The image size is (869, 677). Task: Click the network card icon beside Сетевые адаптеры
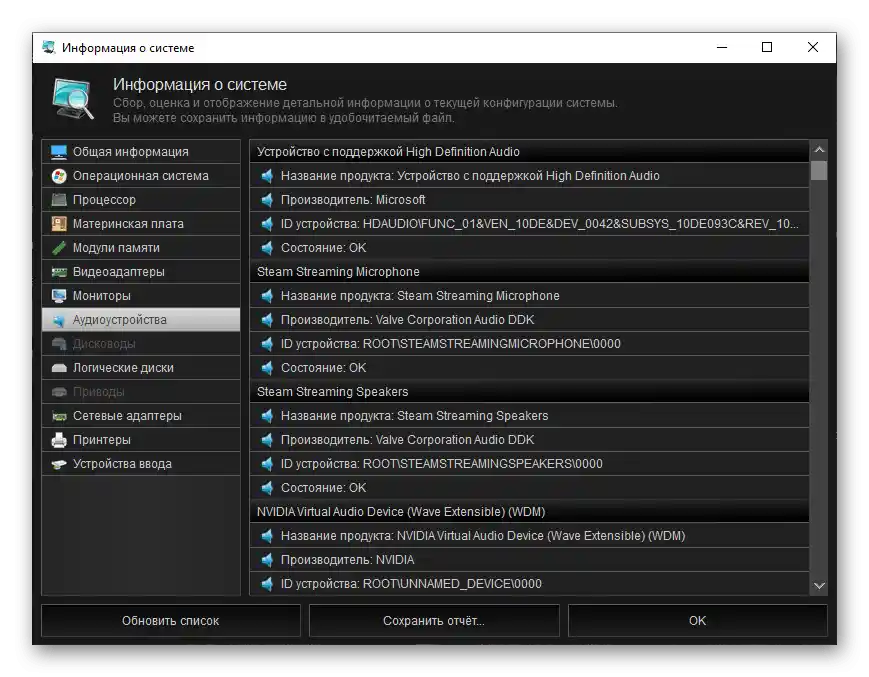point(59,416)
